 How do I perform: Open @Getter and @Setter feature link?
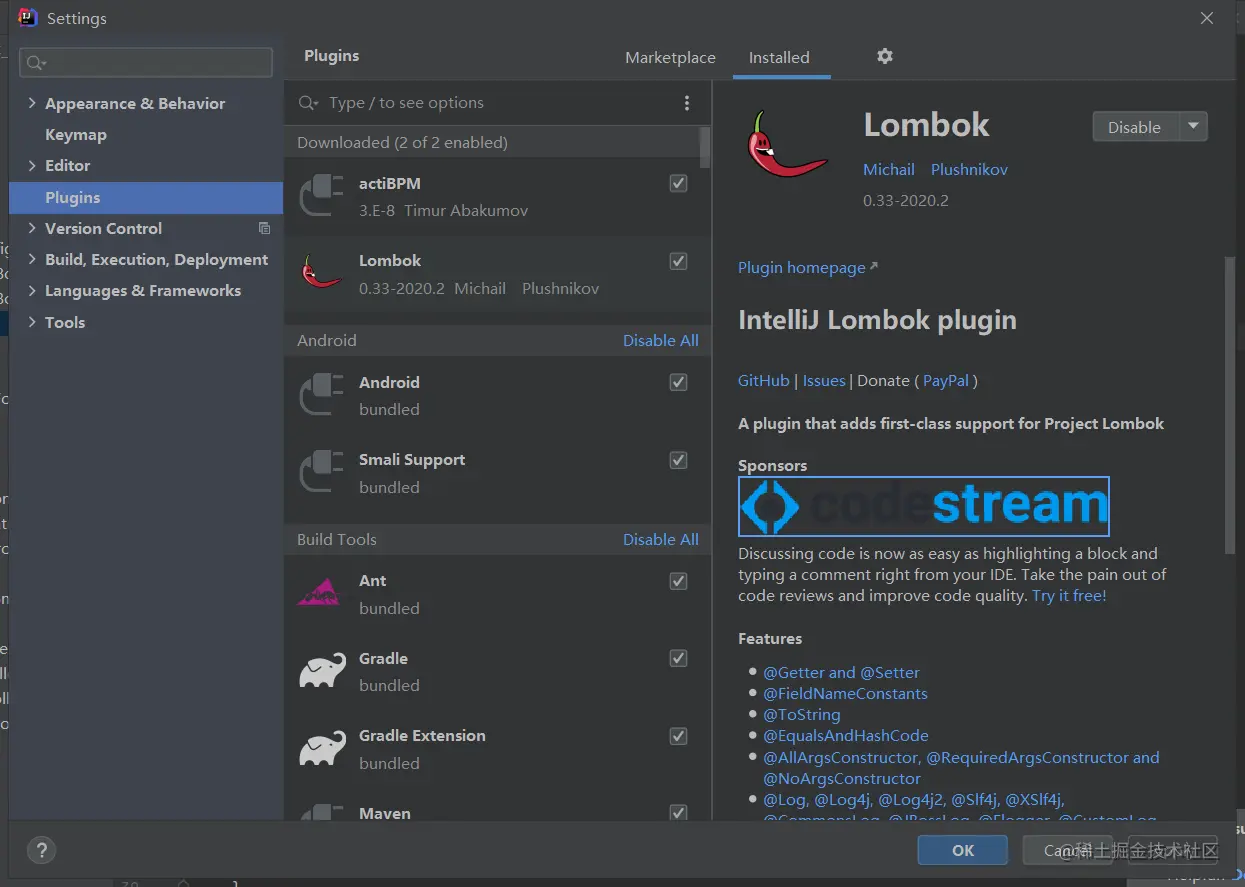(841, 672)
